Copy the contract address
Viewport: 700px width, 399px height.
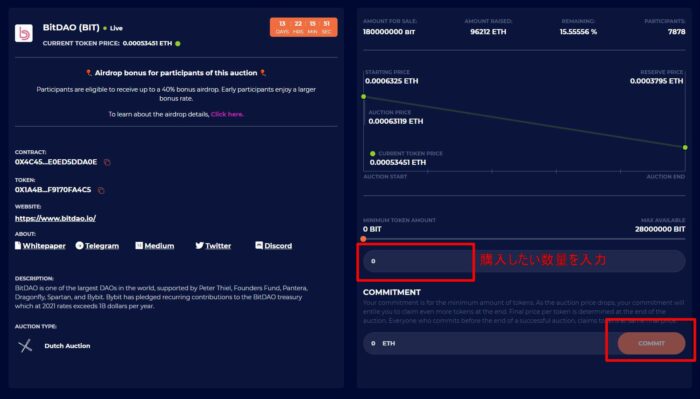point(107,162)
